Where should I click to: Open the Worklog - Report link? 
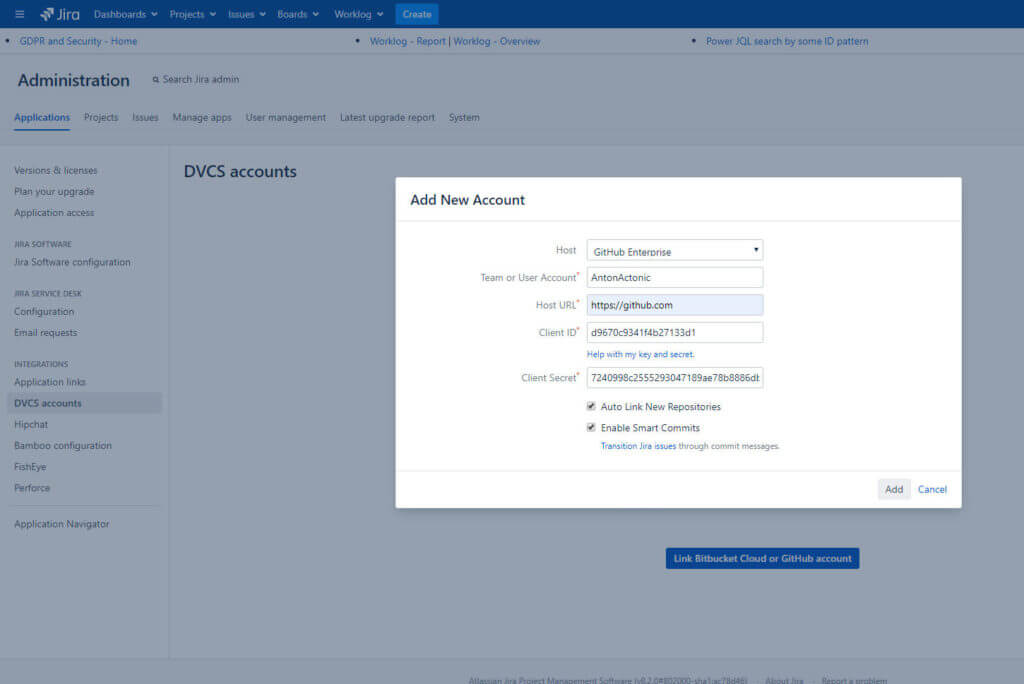pyautogui.click(x=408, y=41)
